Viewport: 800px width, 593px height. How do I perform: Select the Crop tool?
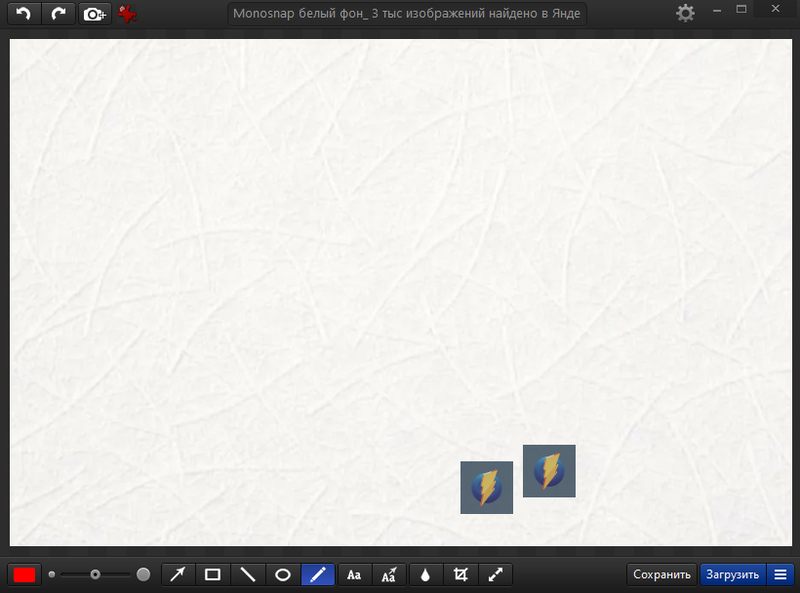pyautogui.click(x=461, y=575)
